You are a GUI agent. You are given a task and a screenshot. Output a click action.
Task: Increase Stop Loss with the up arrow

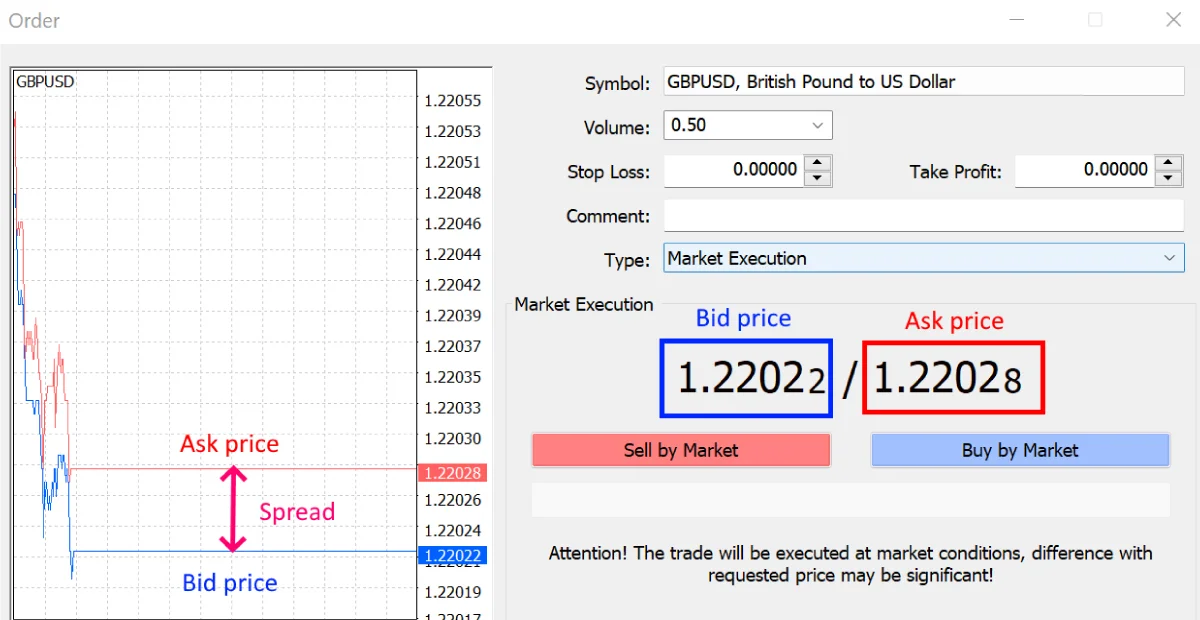pyautogui.click(x=818, y=164)
